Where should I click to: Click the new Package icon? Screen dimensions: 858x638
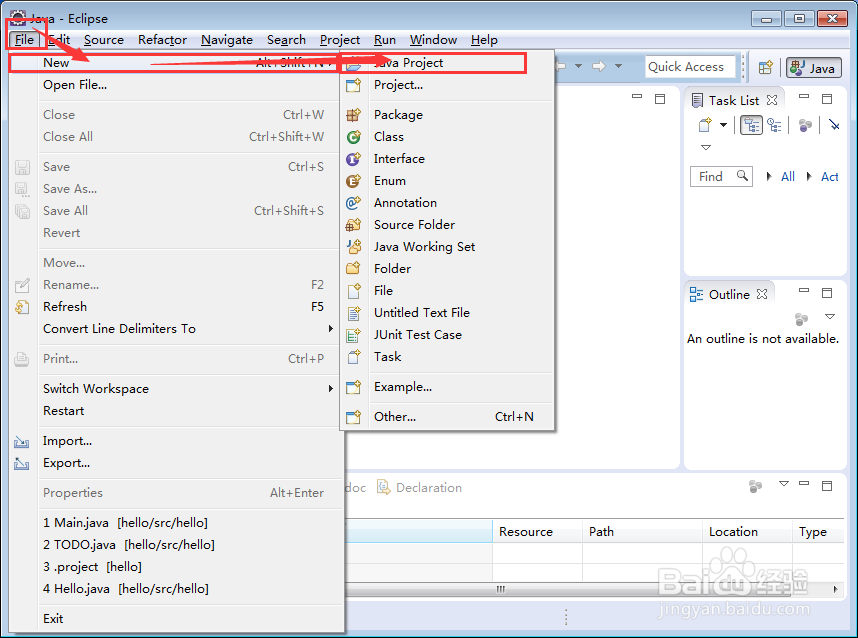click(353, 115)
